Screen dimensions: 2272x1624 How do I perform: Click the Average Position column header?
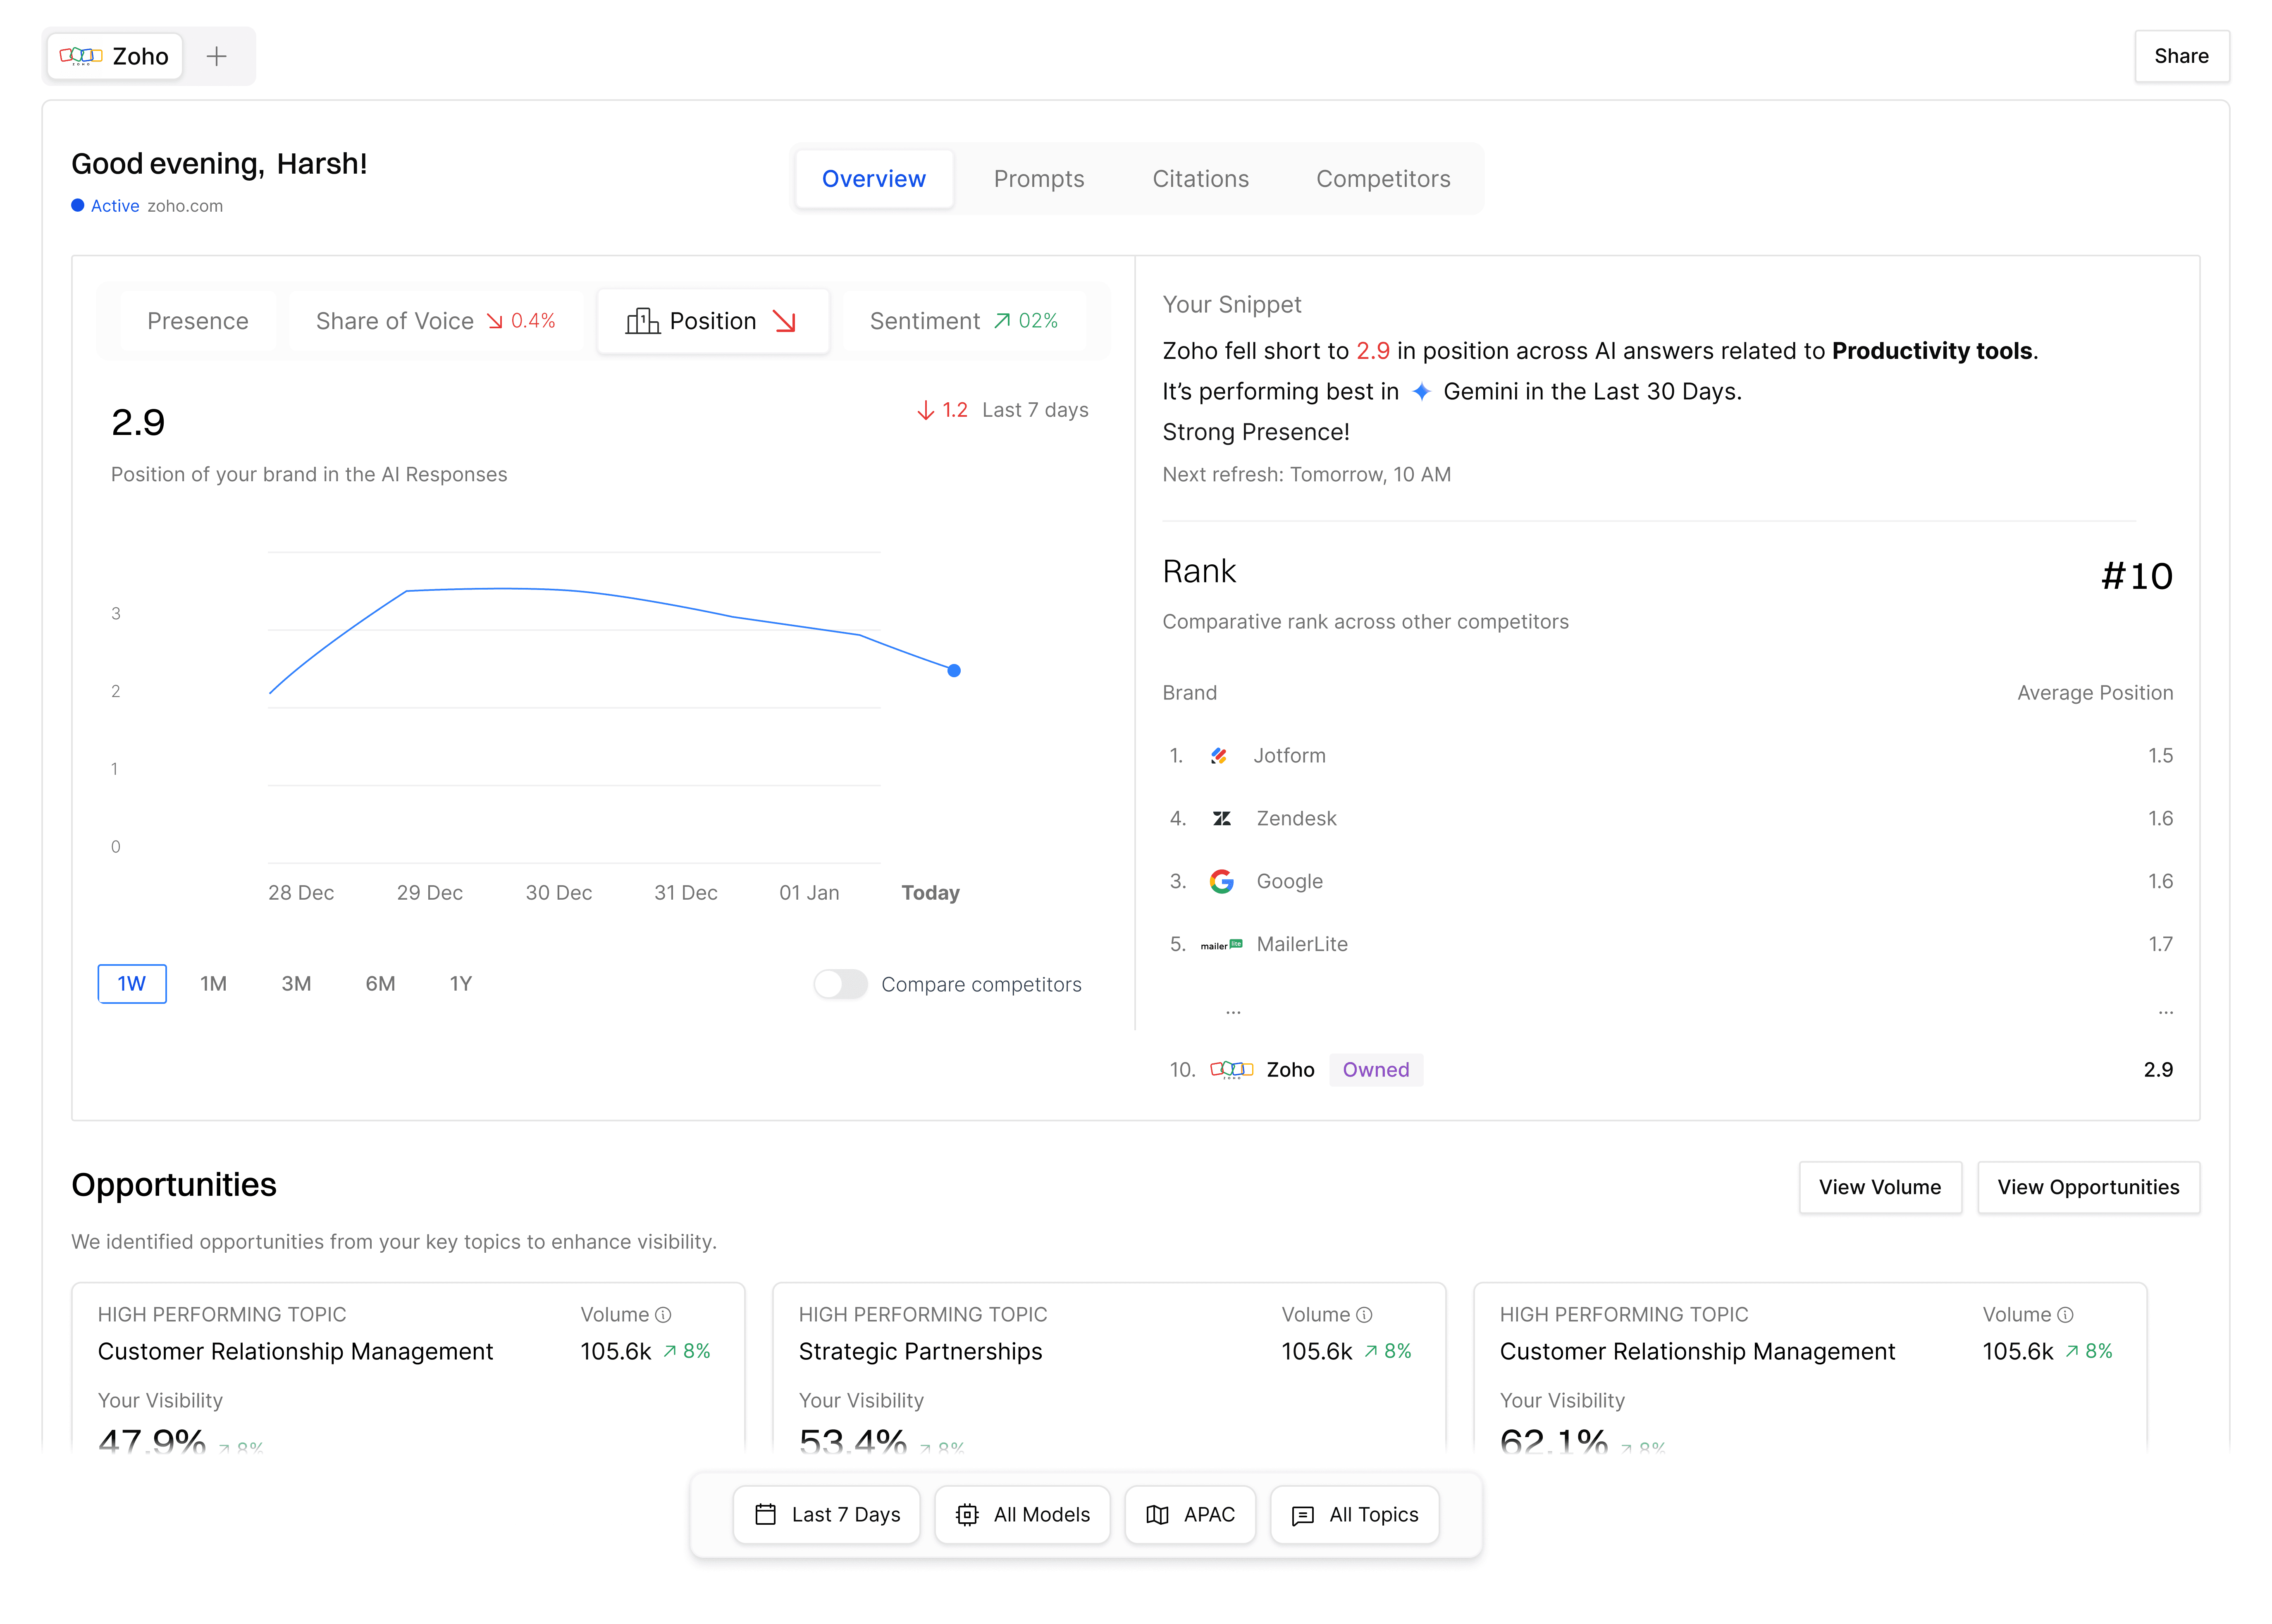point(2095,693)
